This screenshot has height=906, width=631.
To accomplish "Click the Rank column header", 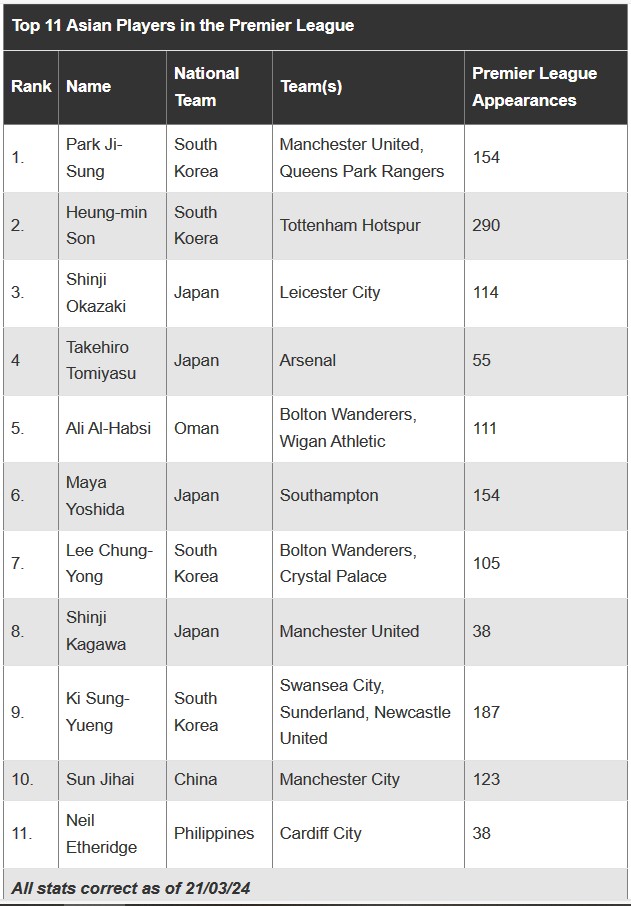I will pyautogui.click(x=31, y=87).
